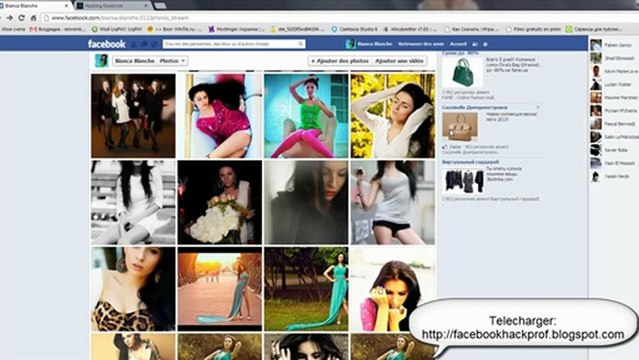This screenshot has height=360, width=639.
Task: Click the Facebook logo
Action: [107, 44]
